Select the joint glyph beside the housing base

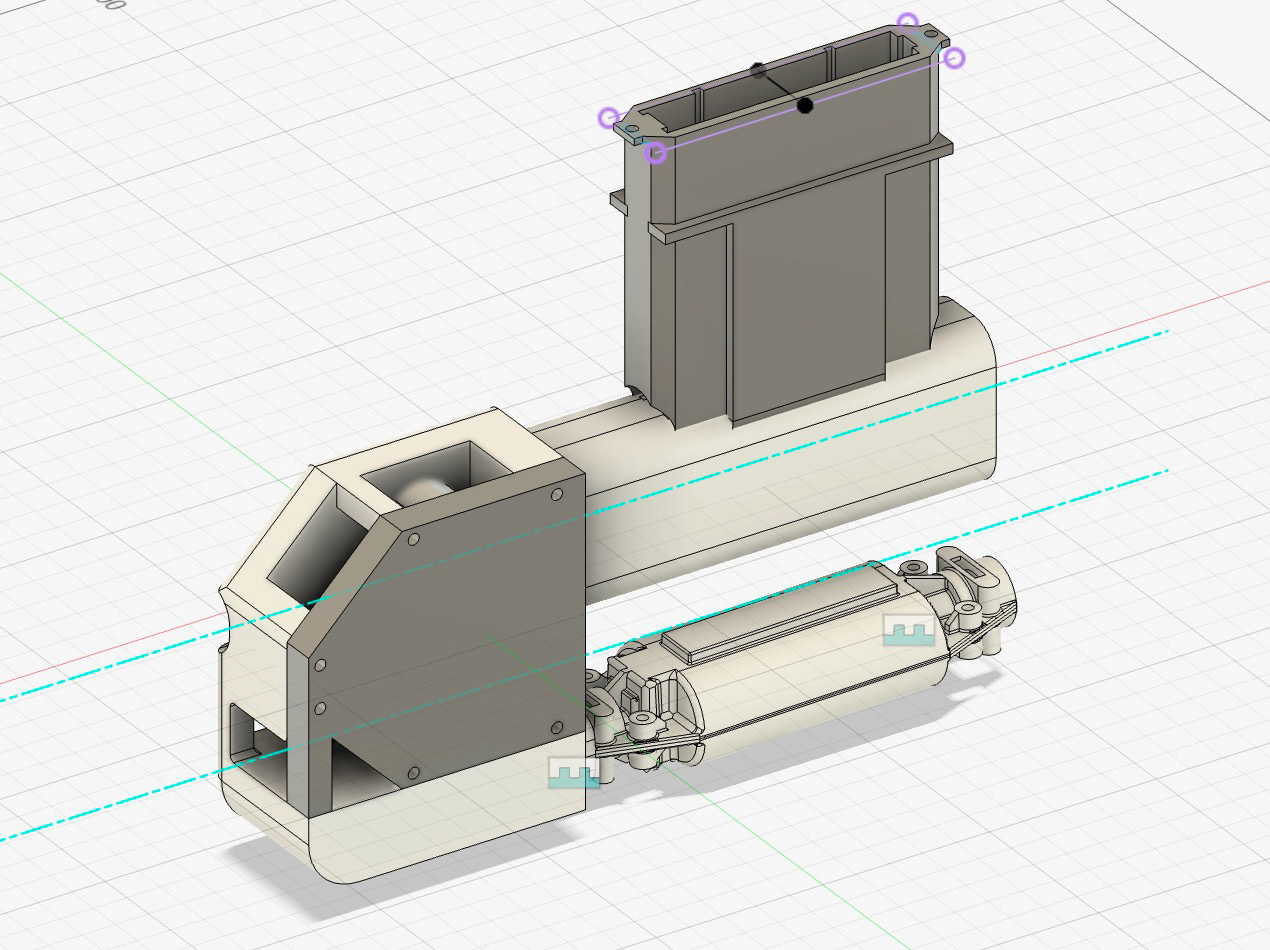(x=575, y=772)
